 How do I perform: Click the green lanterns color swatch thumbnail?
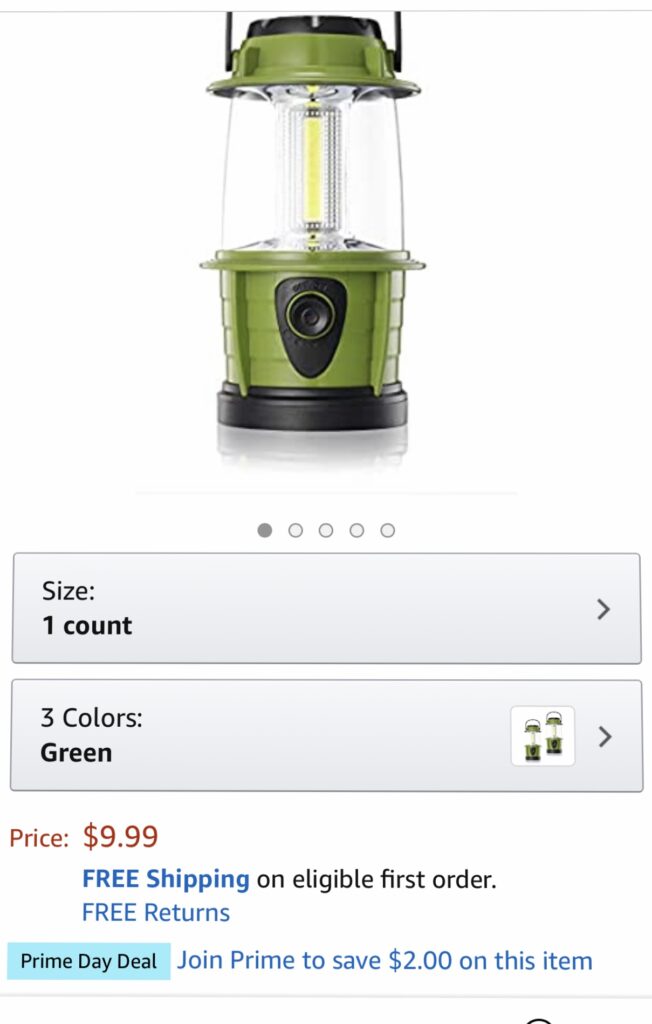click(543, 736)
